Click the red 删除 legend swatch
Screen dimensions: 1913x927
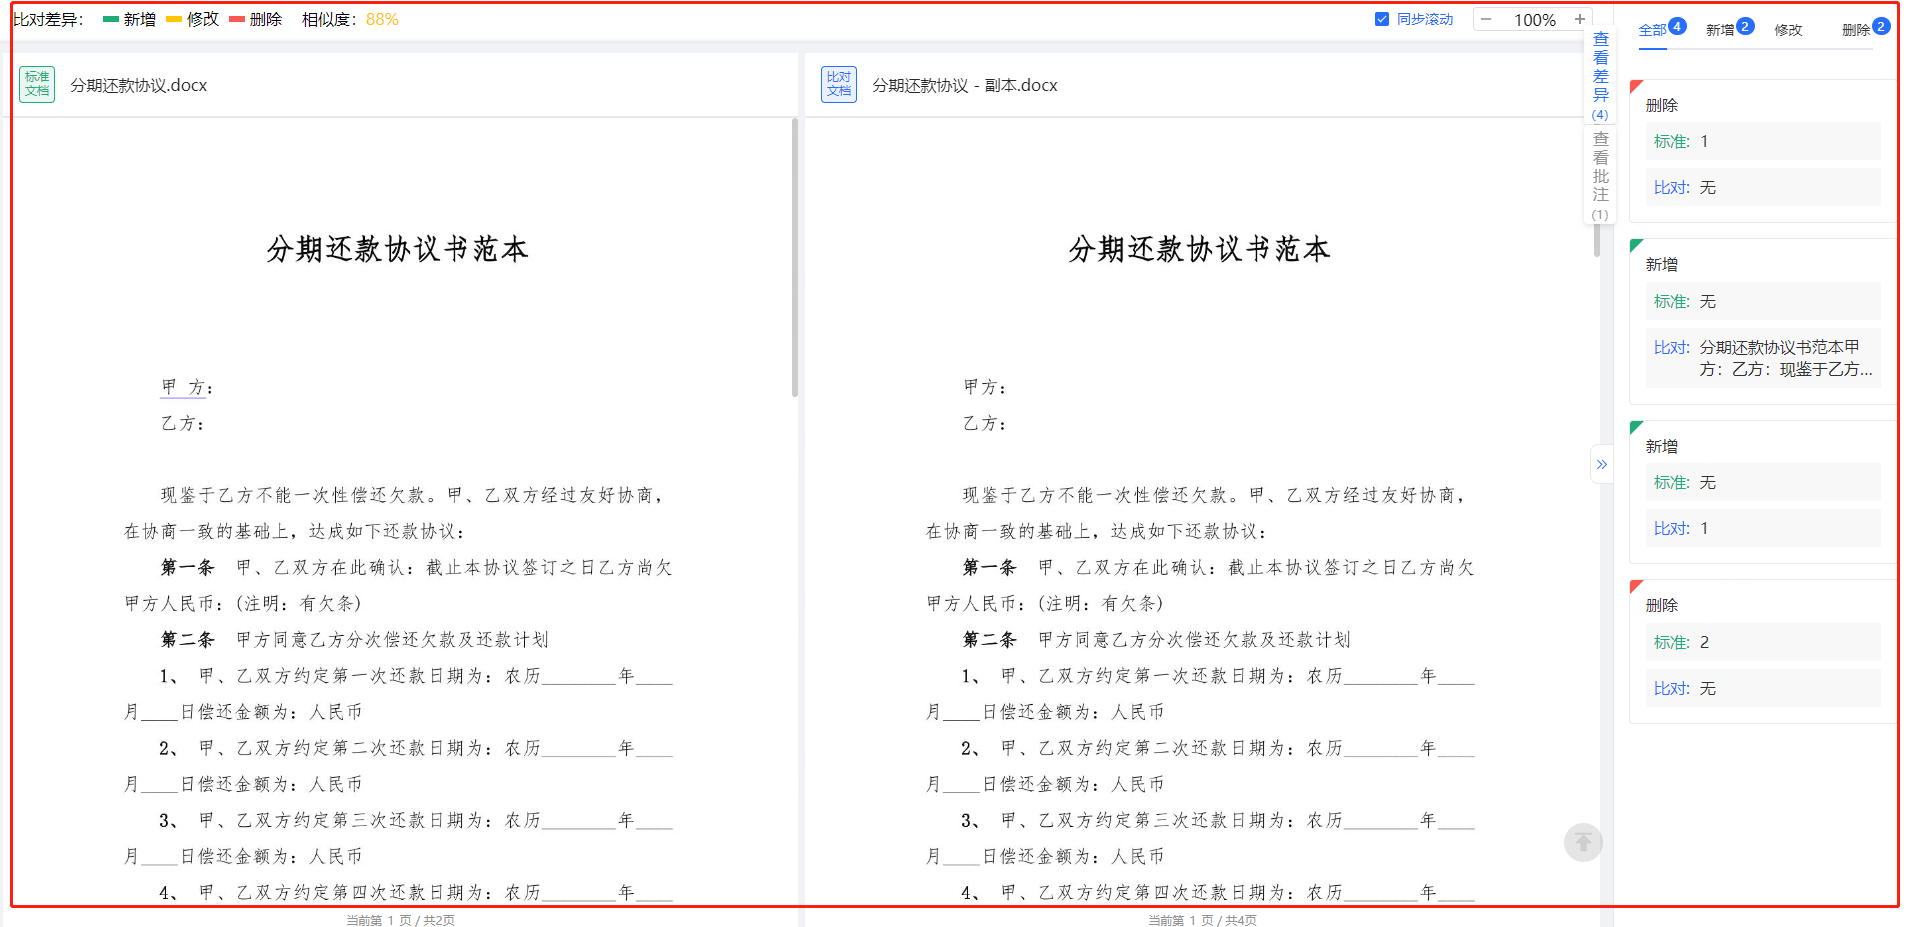[237, 19]
